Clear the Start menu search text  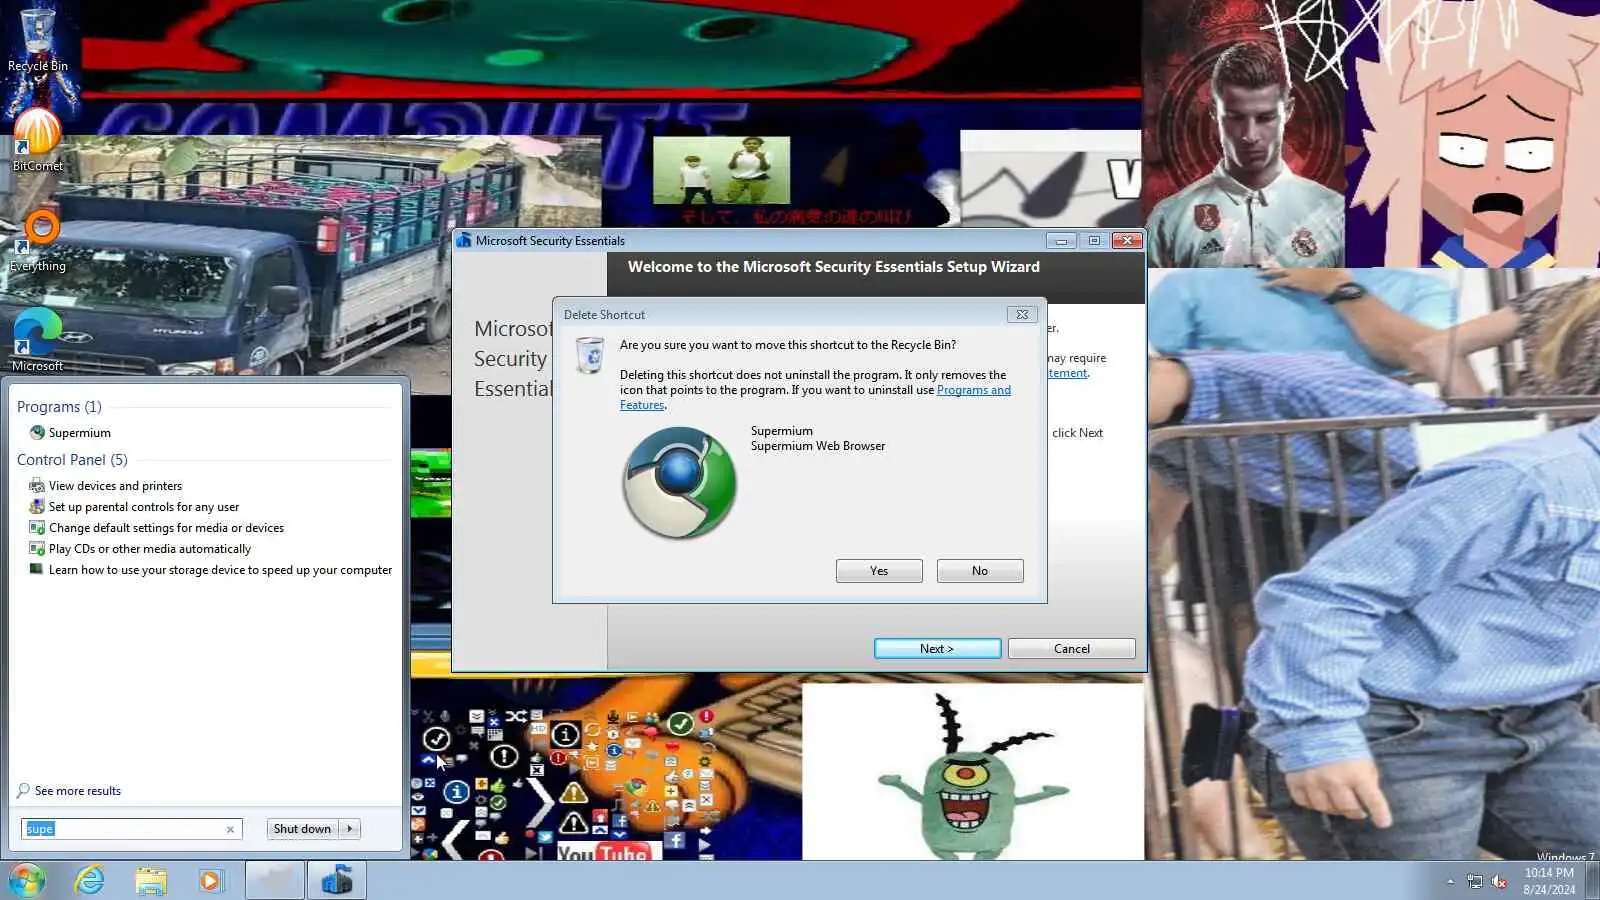[x=230, y=829]
